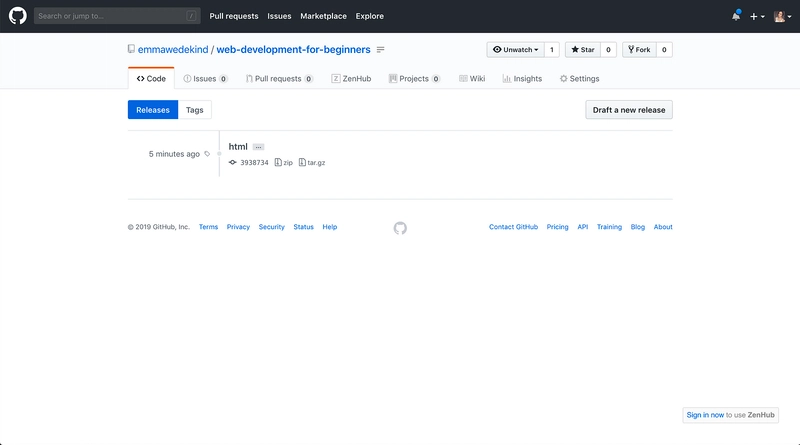Star this repository

[x=583, y=50]
